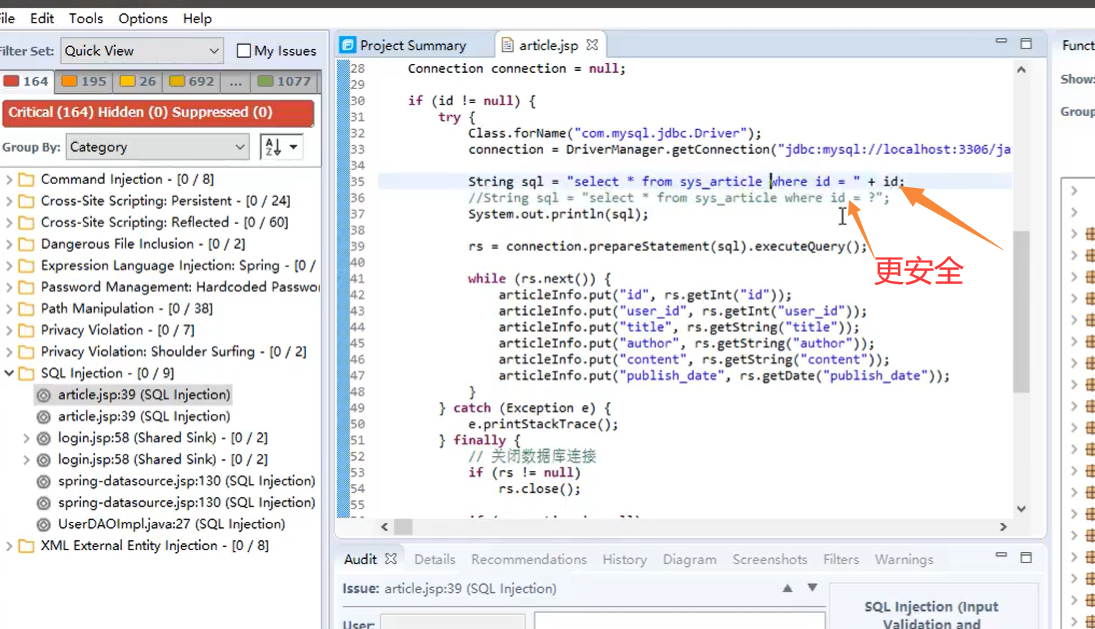Maximize the Audit bottom panel

coord(1026,557)
